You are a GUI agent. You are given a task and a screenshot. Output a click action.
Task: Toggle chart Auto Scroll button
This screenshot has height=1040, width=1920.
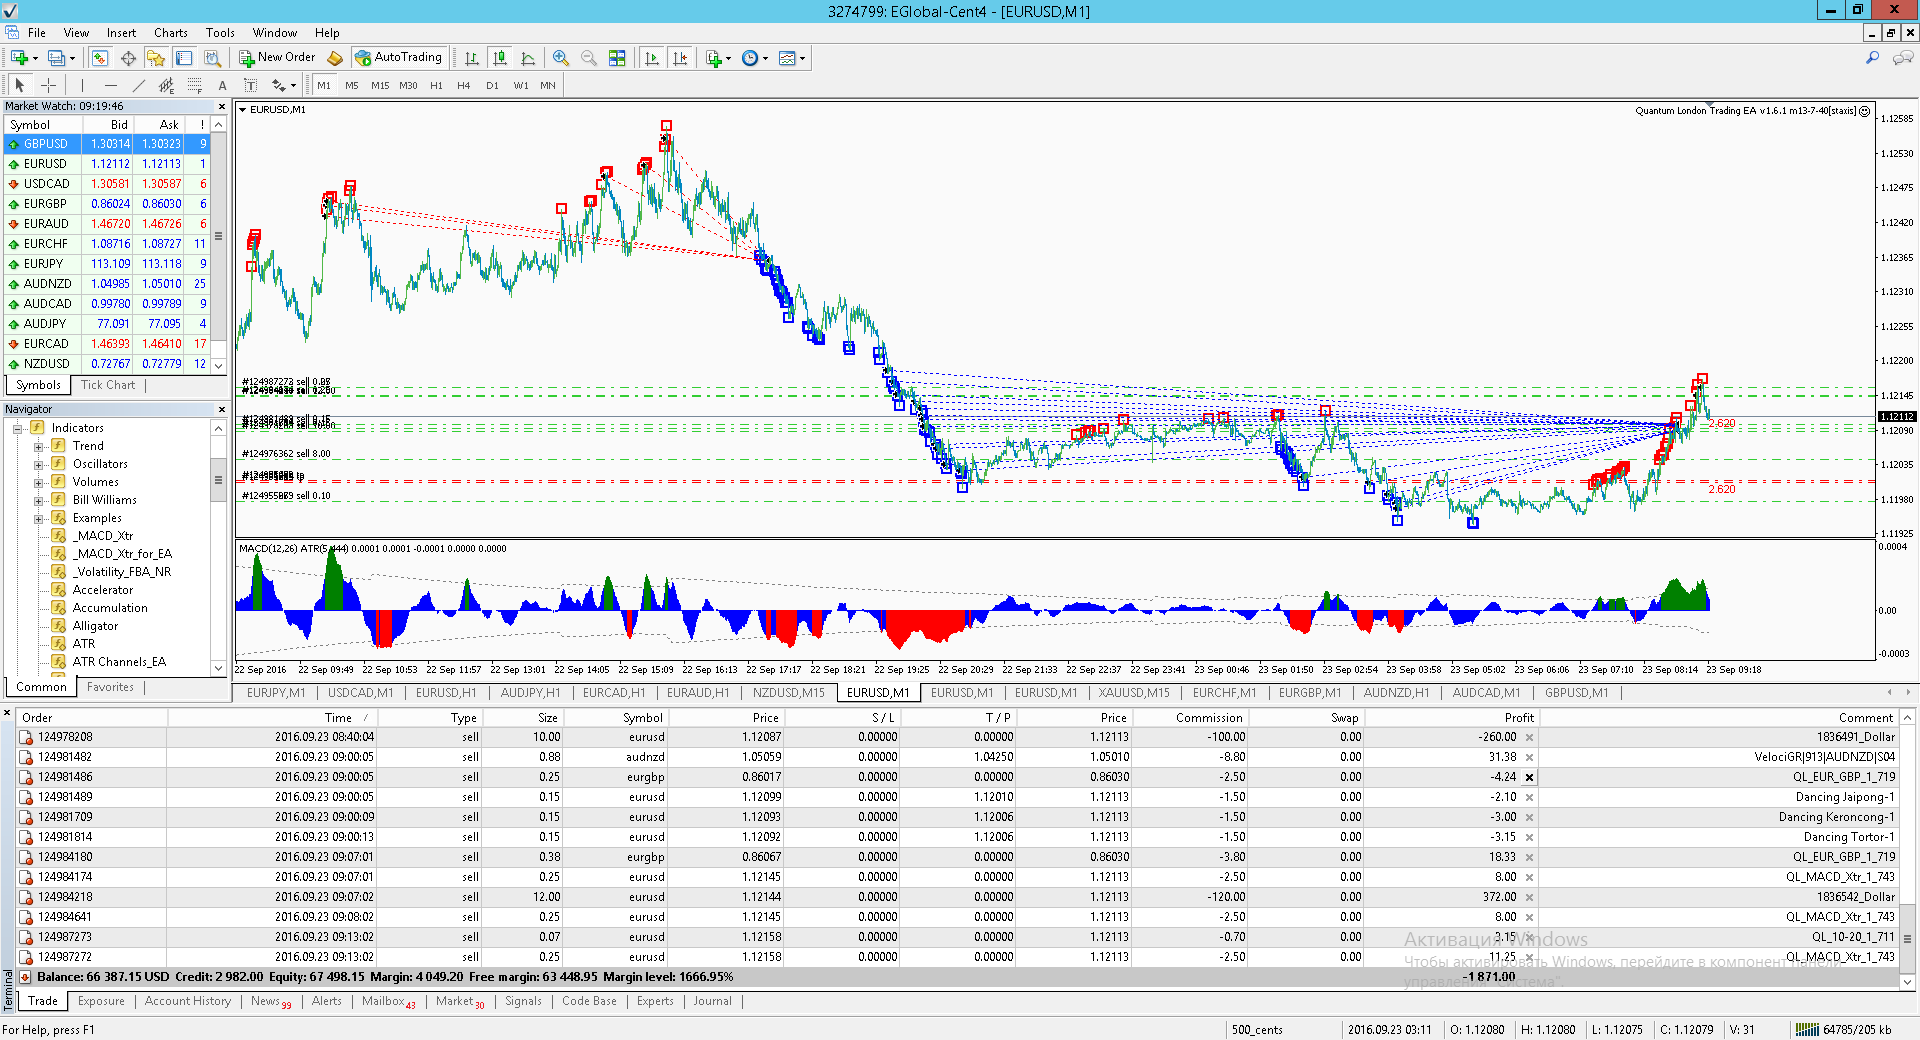[x=652, y=58]
